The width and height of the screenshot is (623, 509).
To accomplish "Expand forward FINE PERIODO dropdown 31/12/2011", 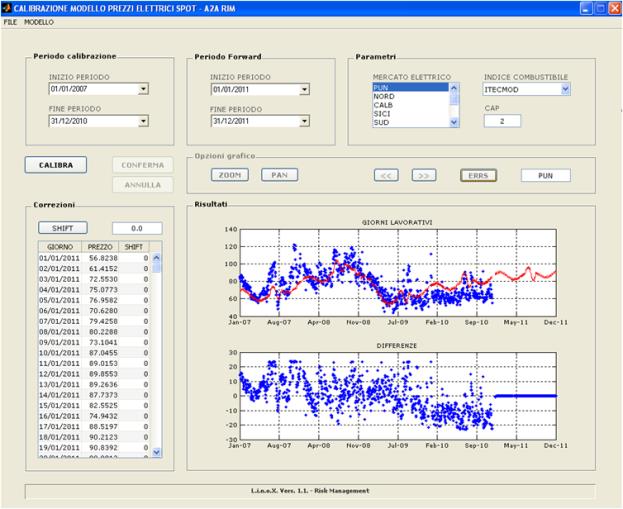I will (x=304, y=121).
